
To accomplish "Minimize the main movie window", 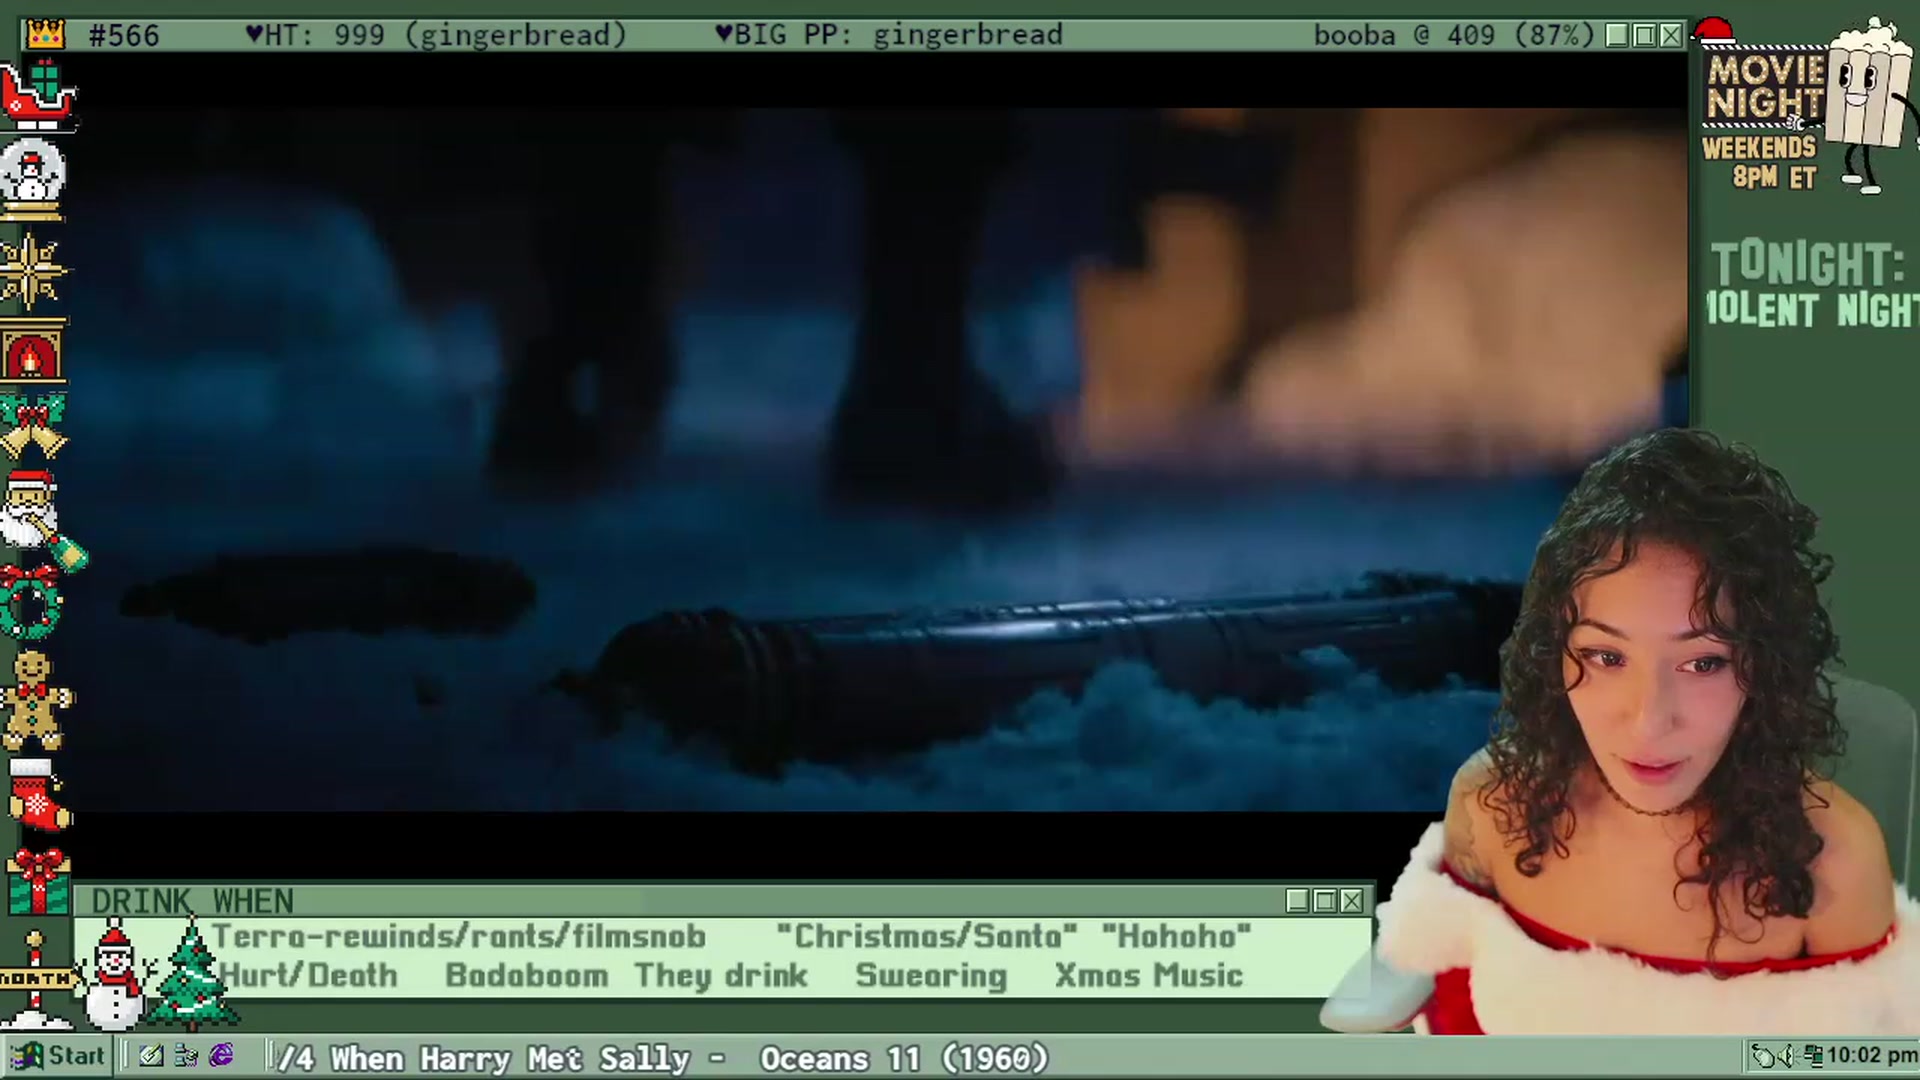I will click(x=1617, y=36).
